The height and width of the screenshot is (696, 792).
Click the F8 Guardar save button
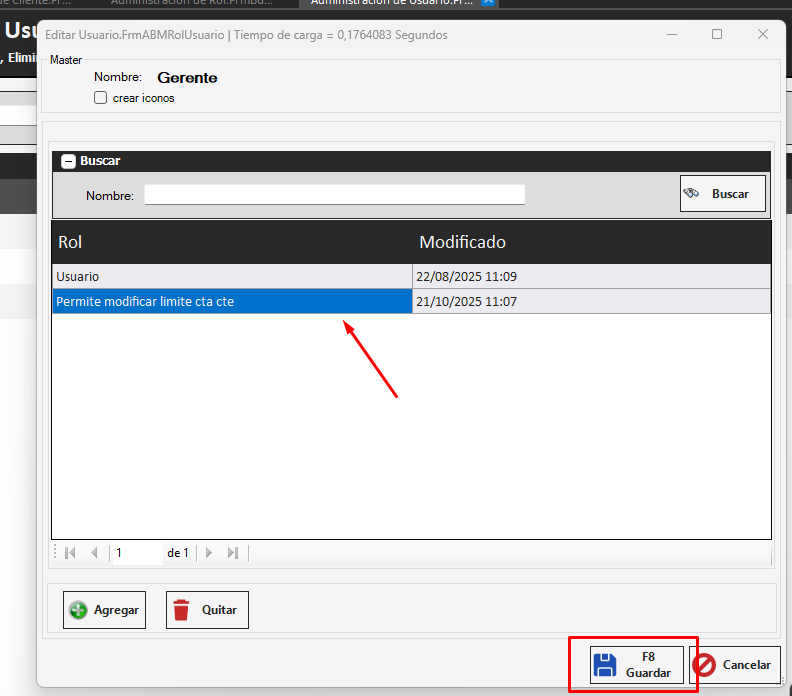[636, 665]
